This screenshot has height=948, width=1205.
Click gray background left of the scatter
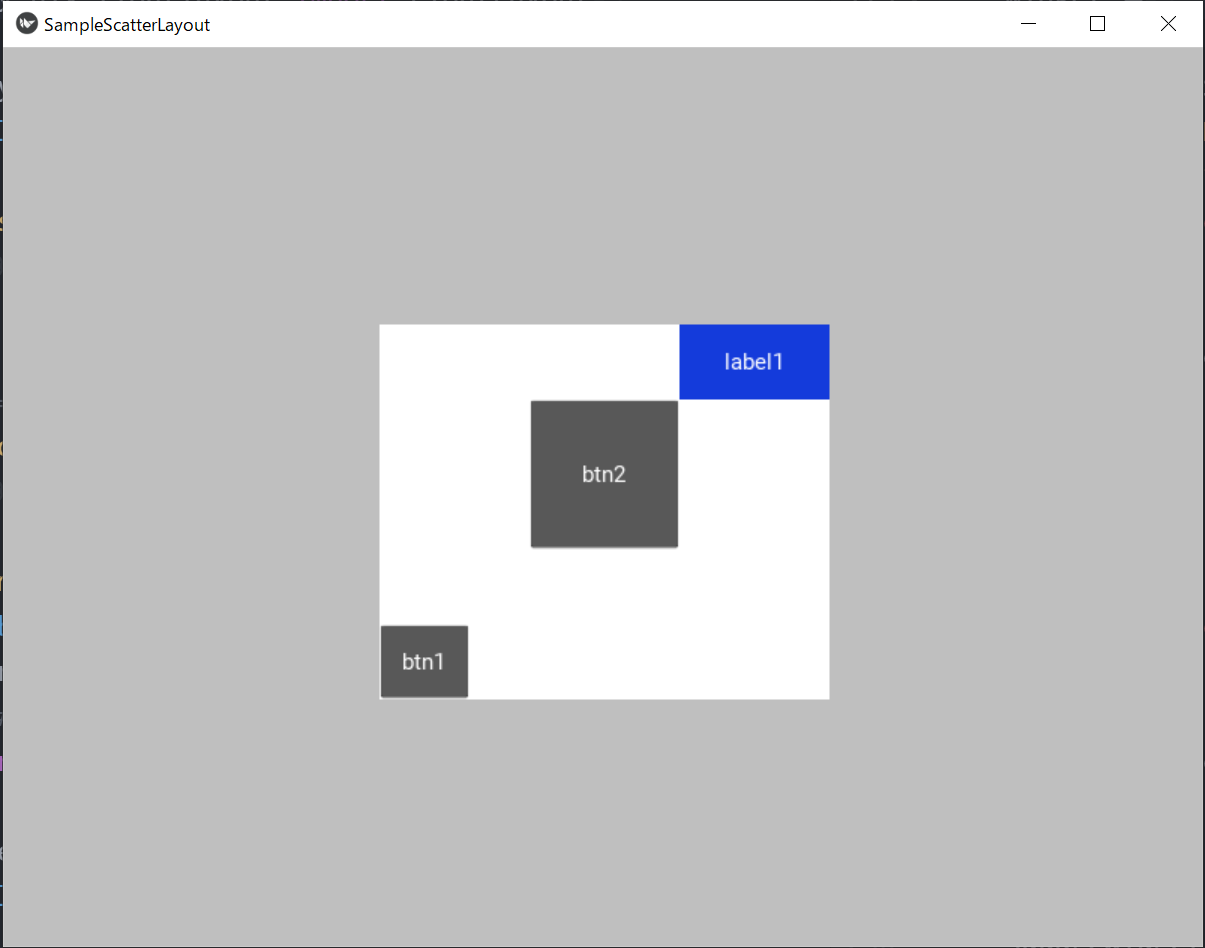[190, 511]
